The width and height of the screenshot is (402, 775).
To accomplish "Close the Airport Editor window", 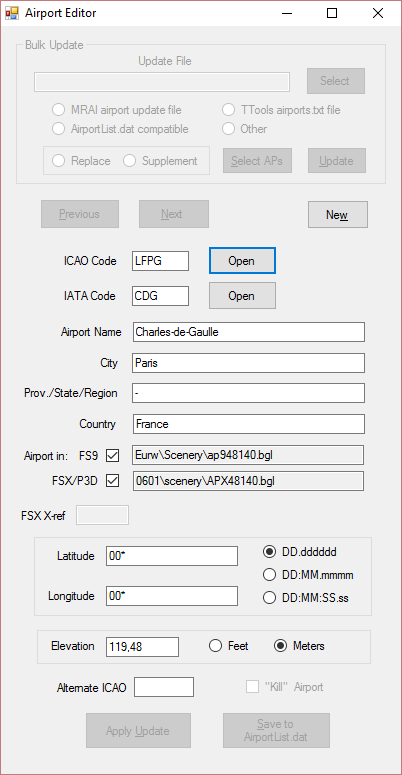I will [377, 13].
